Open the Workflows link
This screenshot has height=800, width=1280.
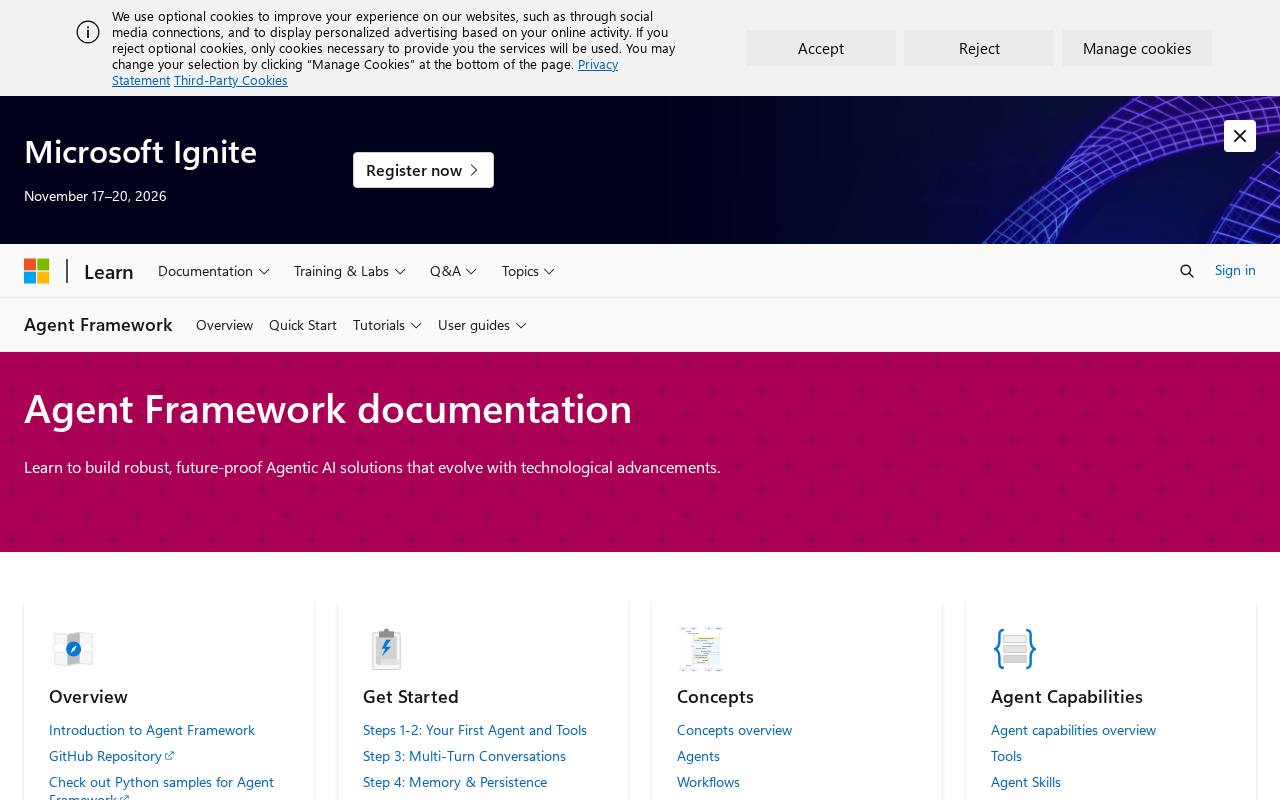(x=708, y=782)
